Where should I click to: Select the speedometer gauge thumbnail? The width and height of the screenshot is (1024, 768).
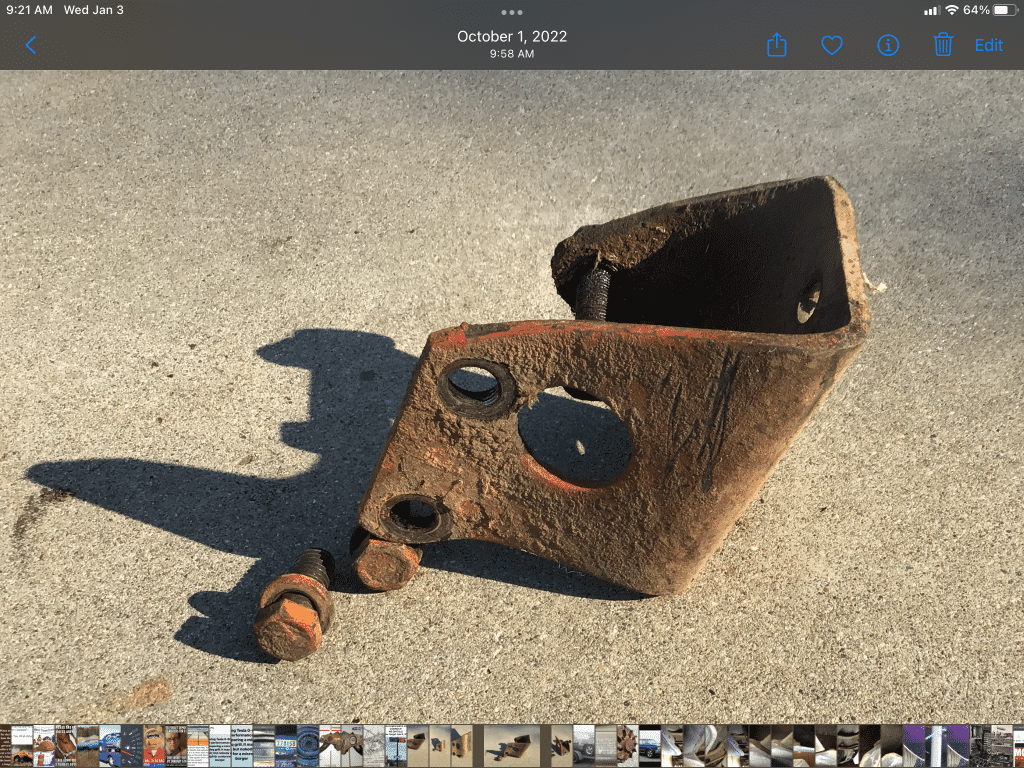[132, 746]
